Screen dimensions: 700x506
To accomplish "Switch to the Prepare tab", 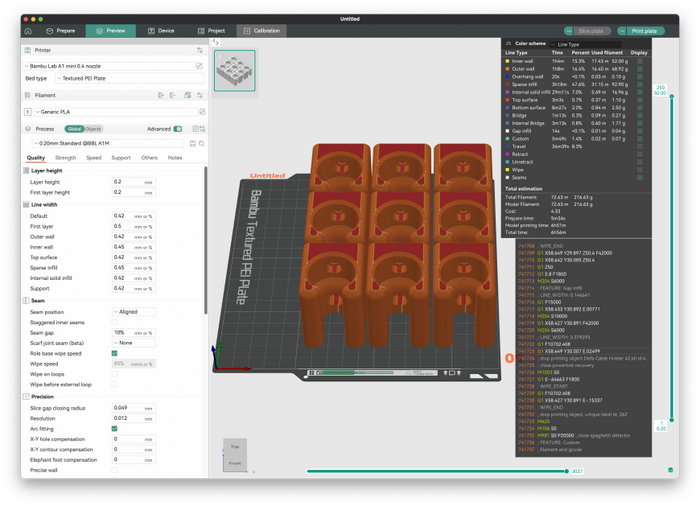I will click(x=60, y=31).
